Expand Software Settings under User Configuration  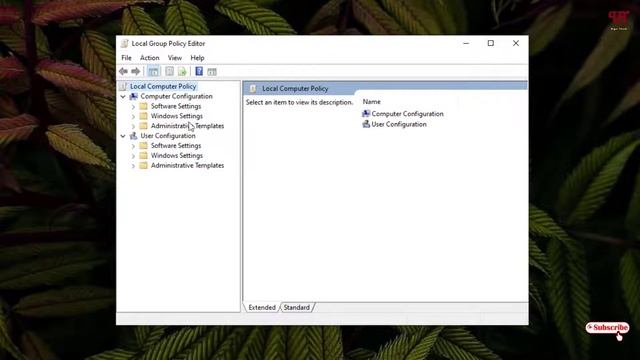[x=133, y=146]
